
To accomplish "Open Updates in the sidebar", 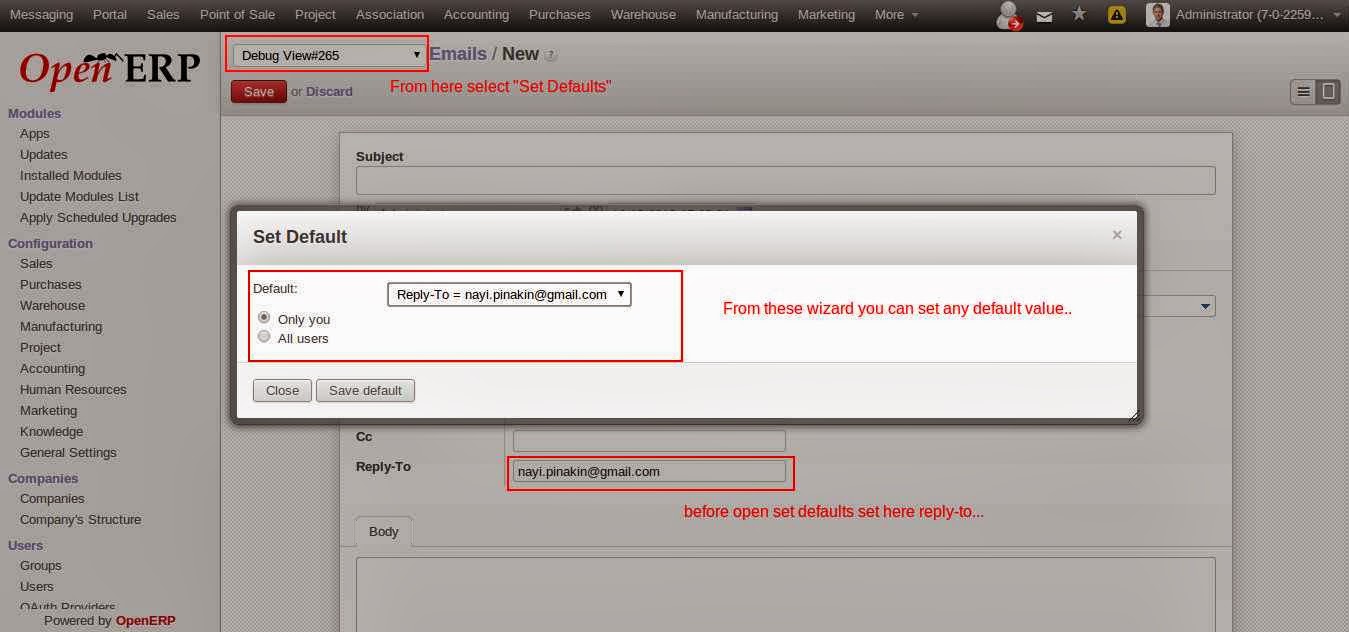I will pyautogui.click(x=44, y=155).
